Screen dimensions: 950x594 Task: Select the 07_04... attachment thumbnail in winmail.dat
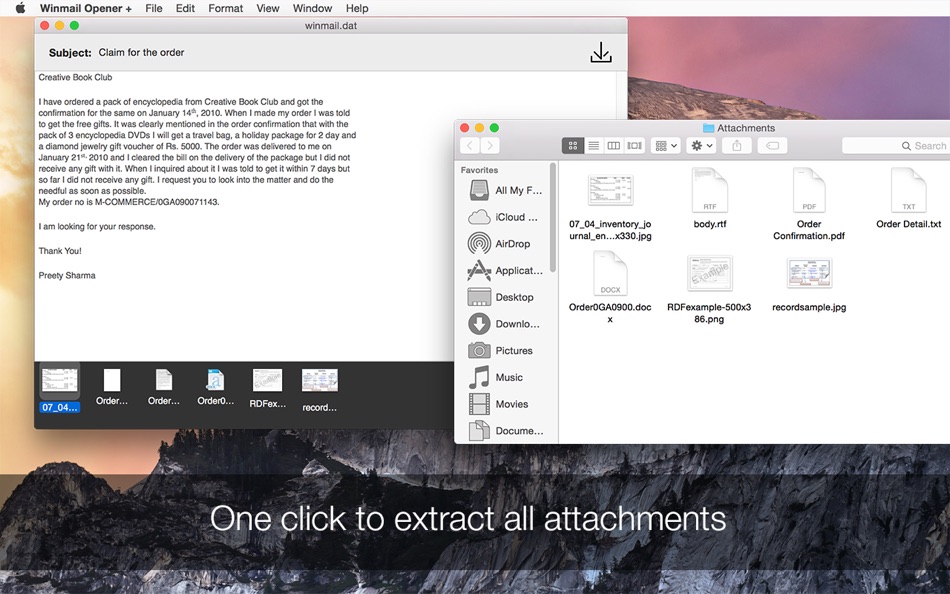tap(59, 381)
